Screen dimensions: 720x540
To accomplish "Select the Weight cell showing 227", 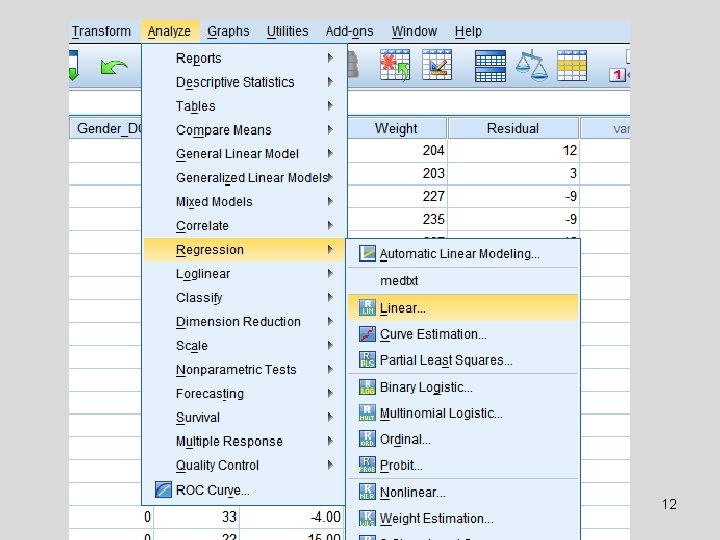I will pyautogui.click(x=397, y=196).
